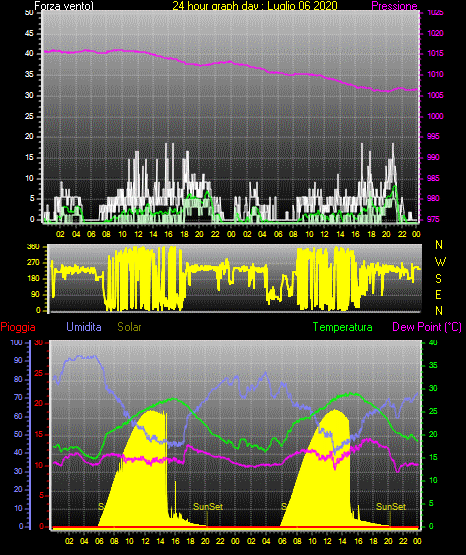Click '1010' on the pressure axis
The image size is (466, 555).
point(435,74)
